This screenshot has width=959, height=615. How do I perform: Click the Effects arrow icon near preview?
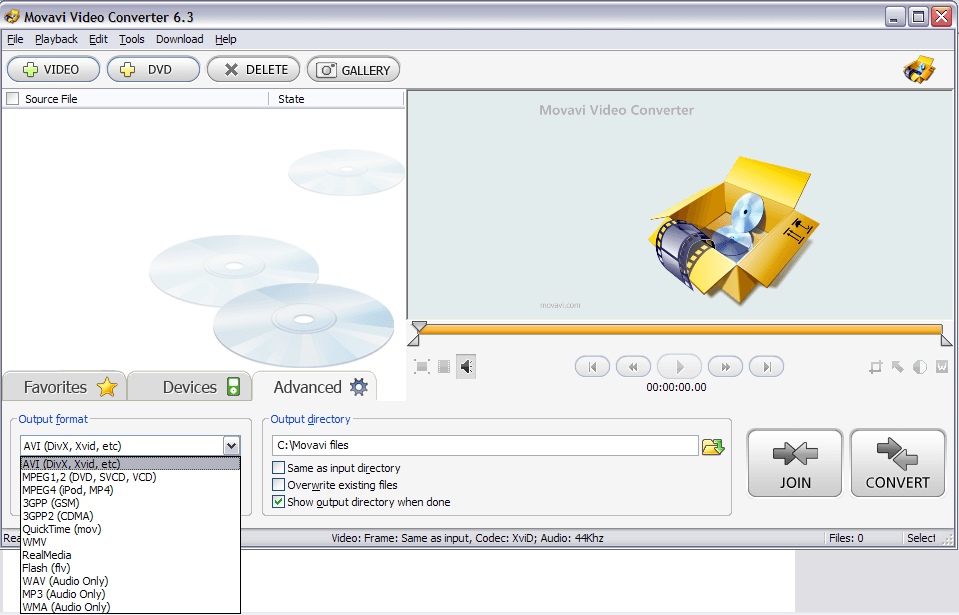pos(898,366)
